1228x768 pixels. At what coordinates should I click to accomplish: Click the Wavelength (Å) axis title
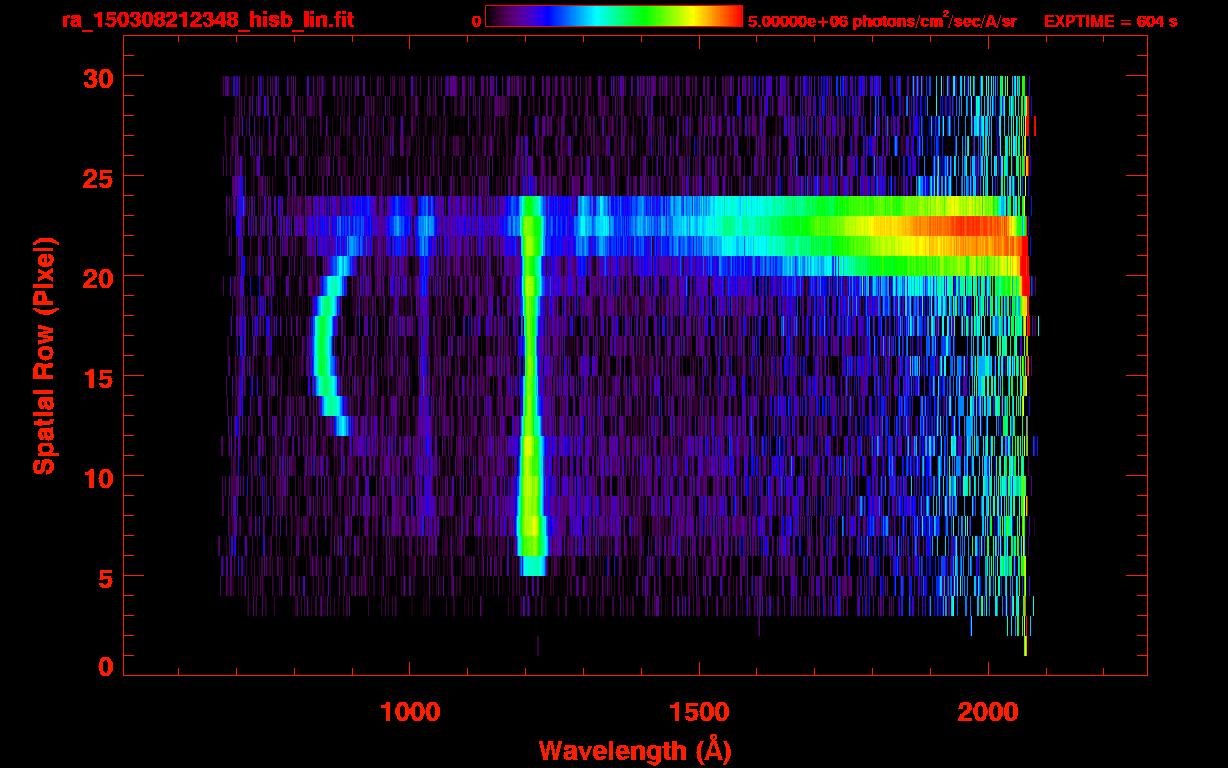pyautogui.click(x=634, y=749)
